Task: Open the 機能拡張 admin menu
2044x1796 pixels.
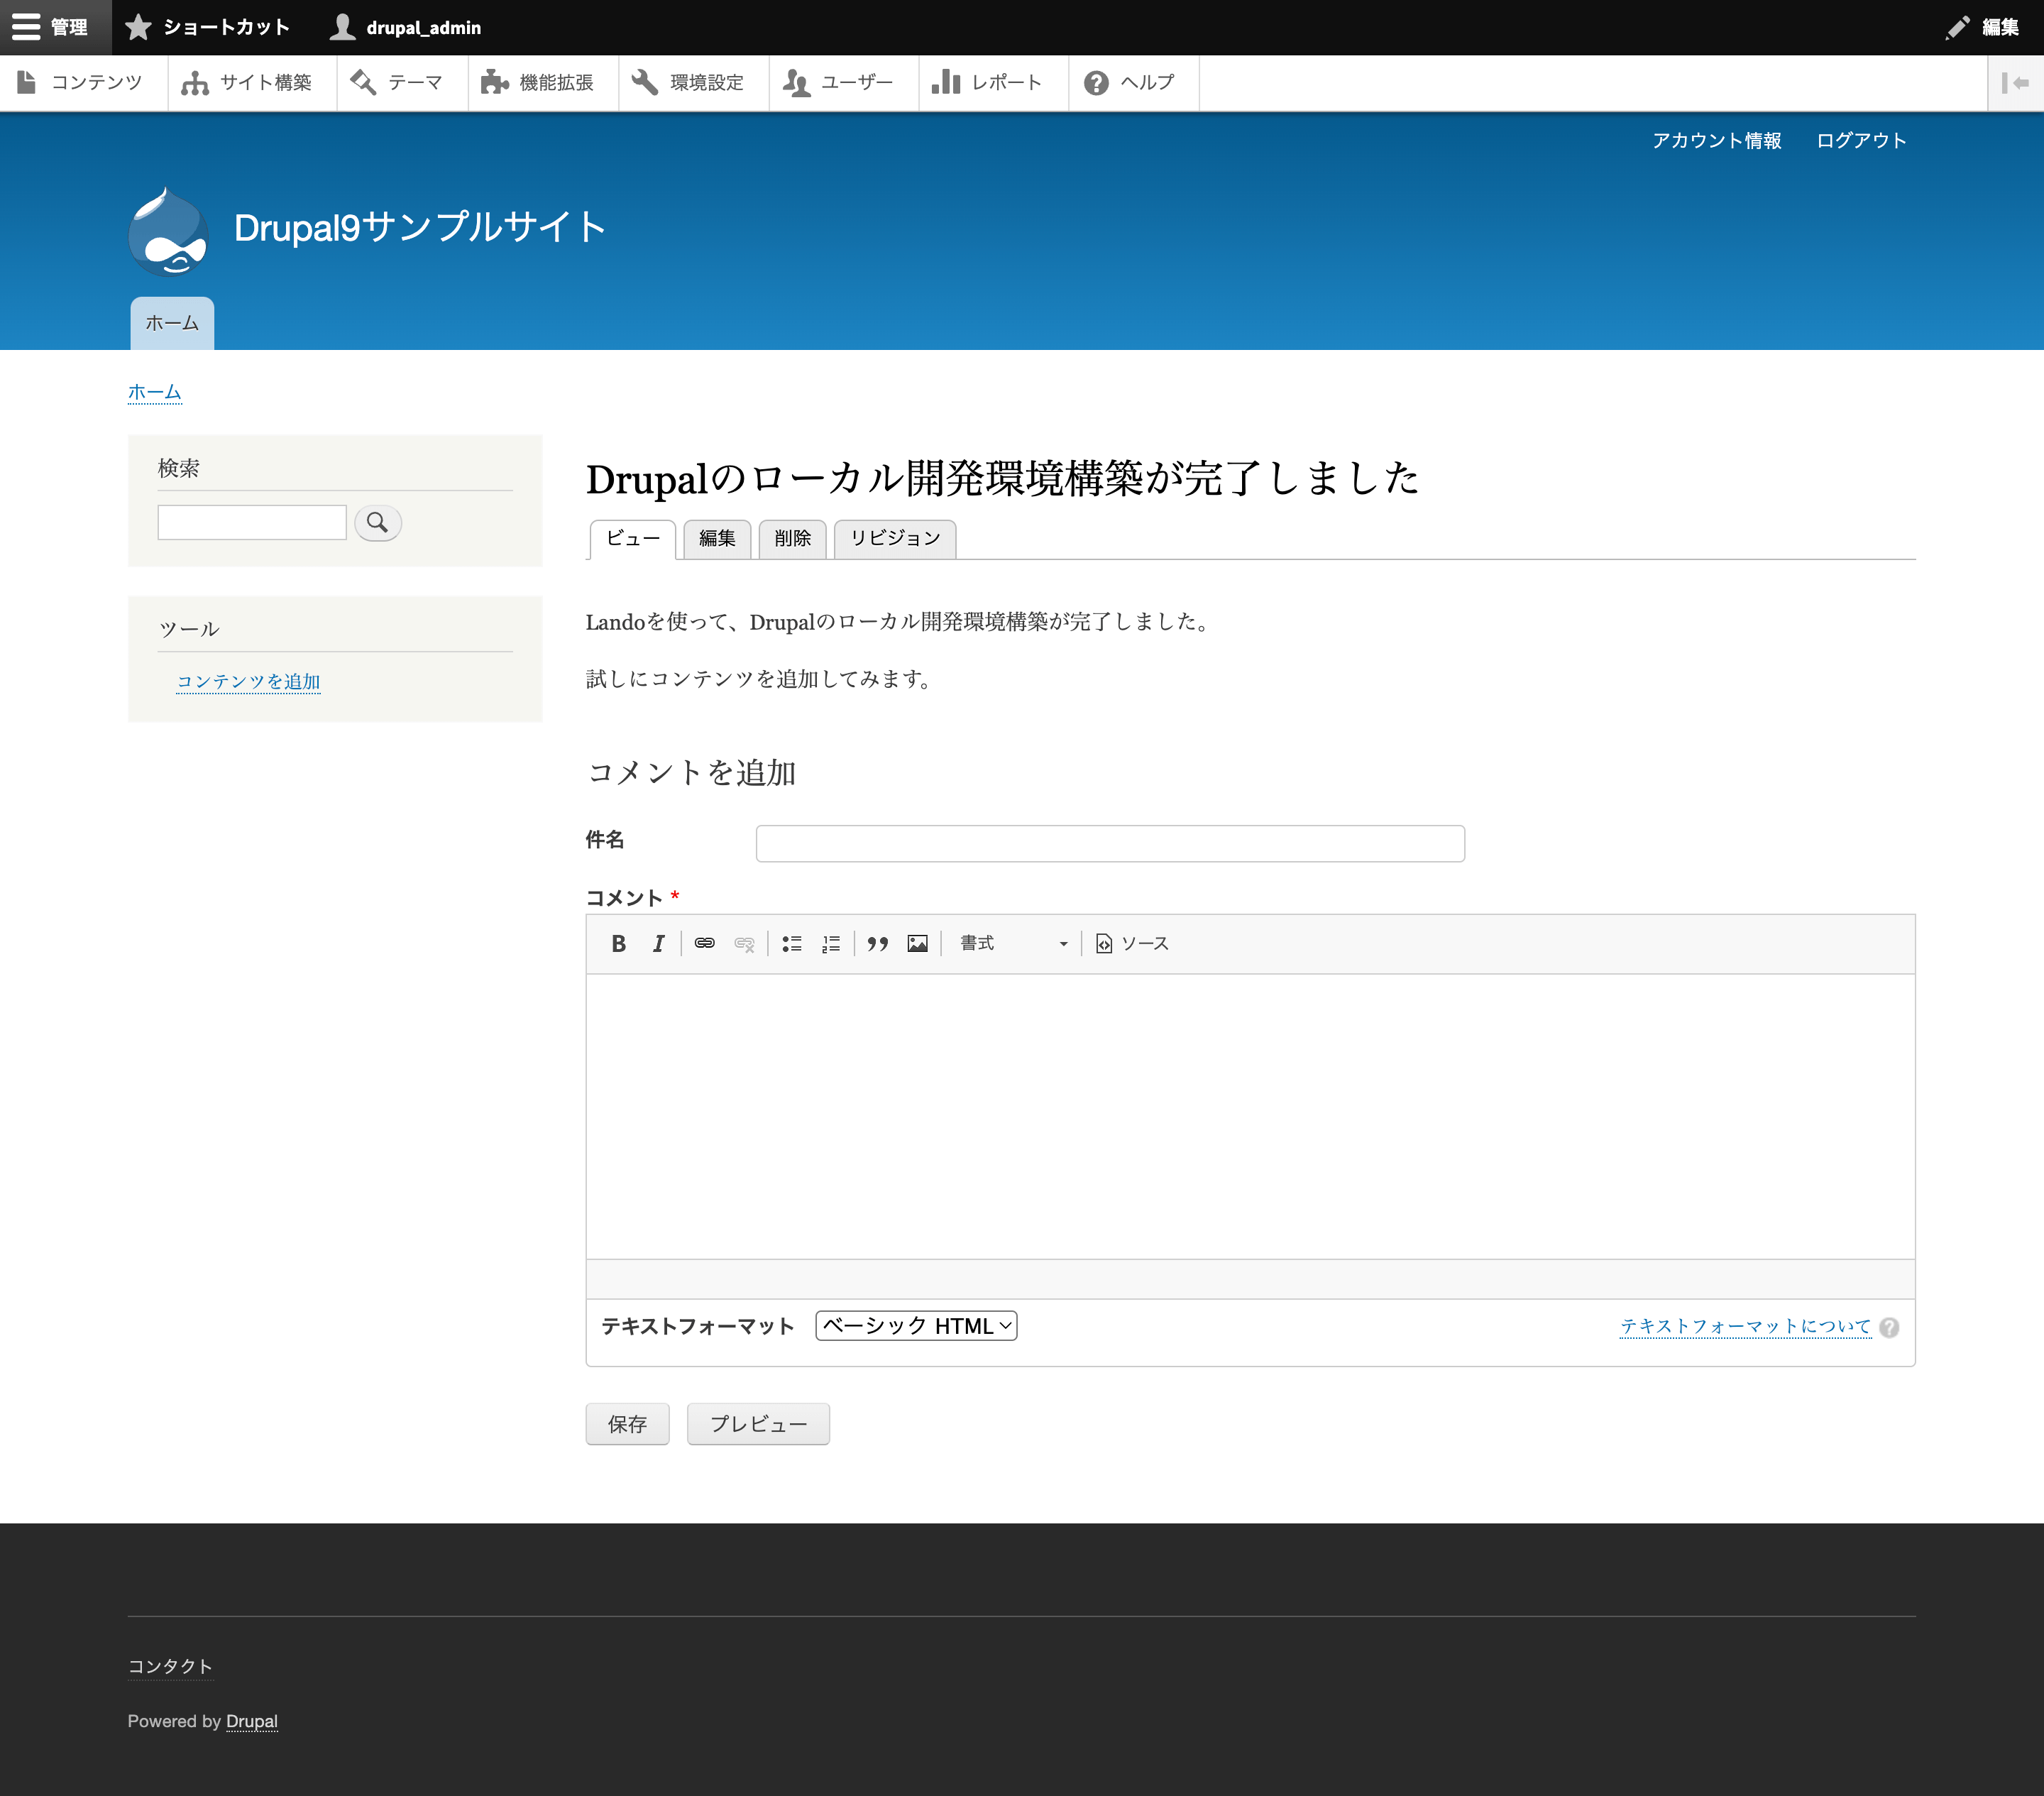Action: (542, 83)
